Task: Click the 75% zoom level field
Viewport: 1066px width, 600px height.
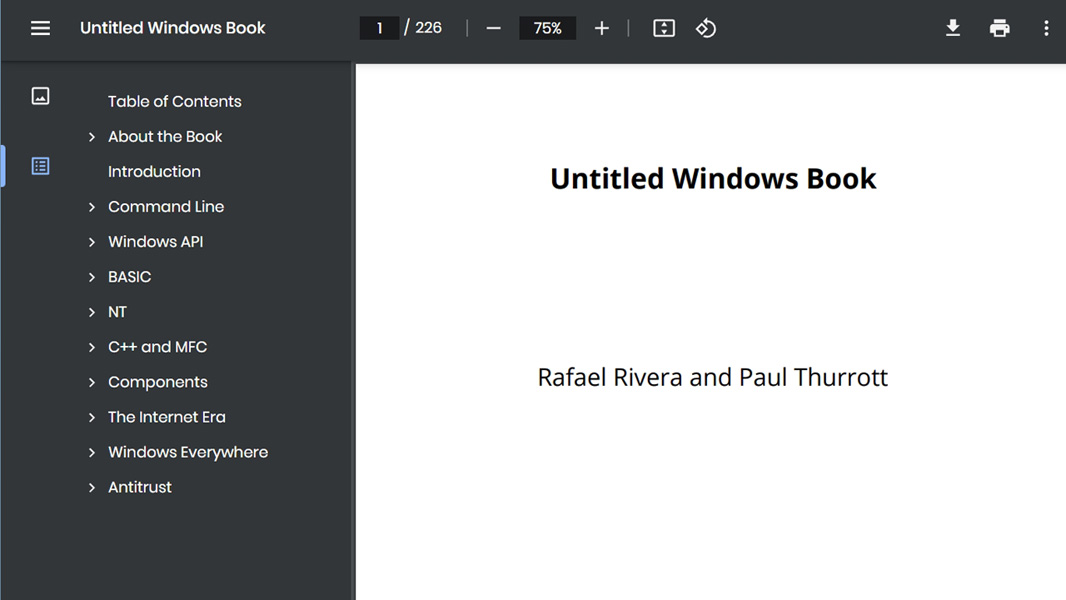Action: point(547,28)
